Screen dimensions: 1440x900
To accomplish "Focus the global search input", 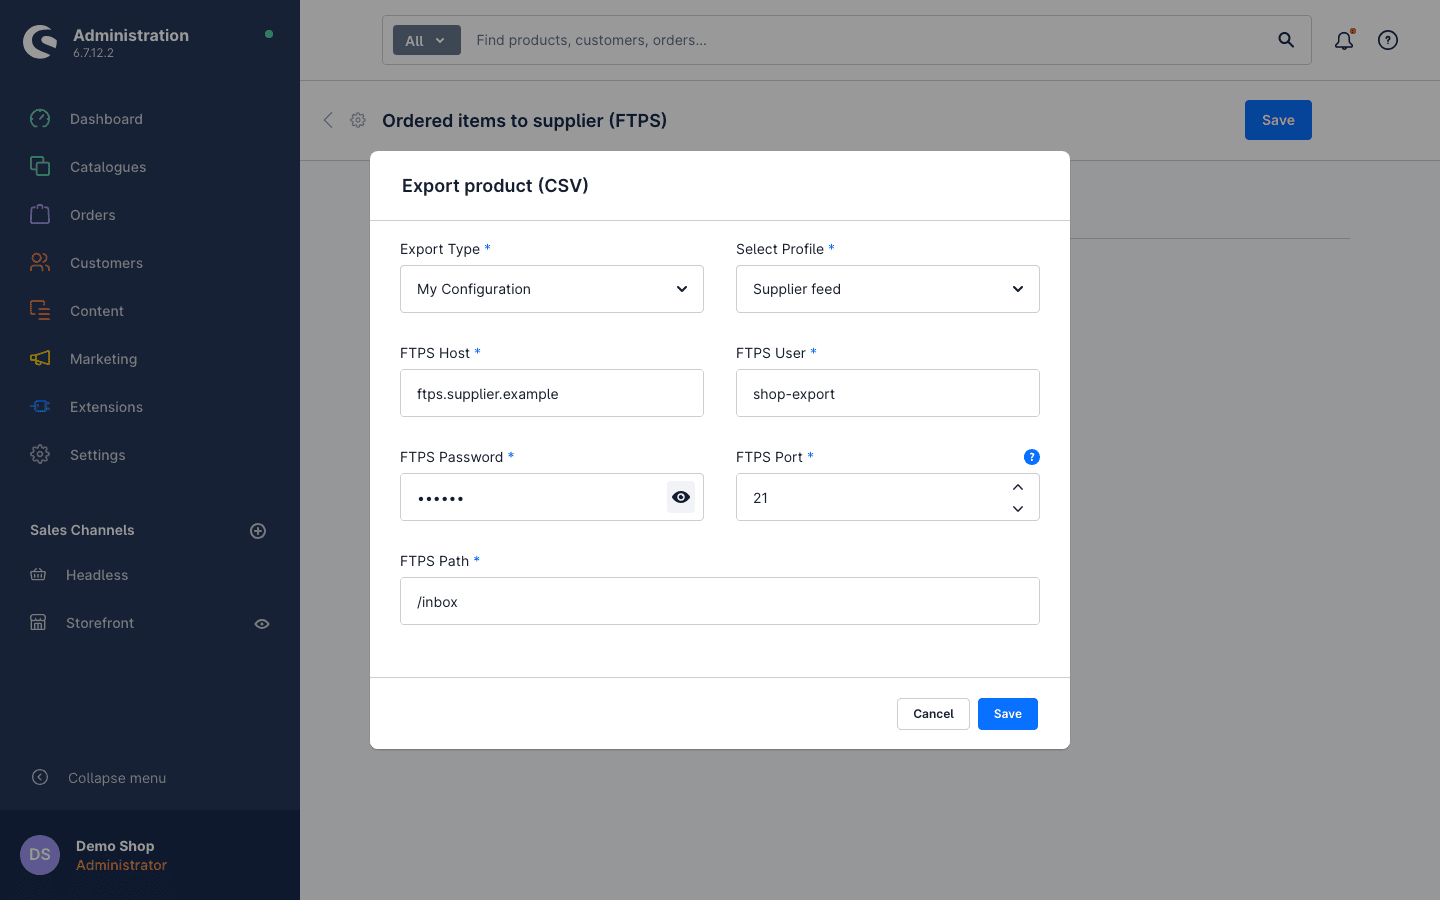I will click(866, 40).
